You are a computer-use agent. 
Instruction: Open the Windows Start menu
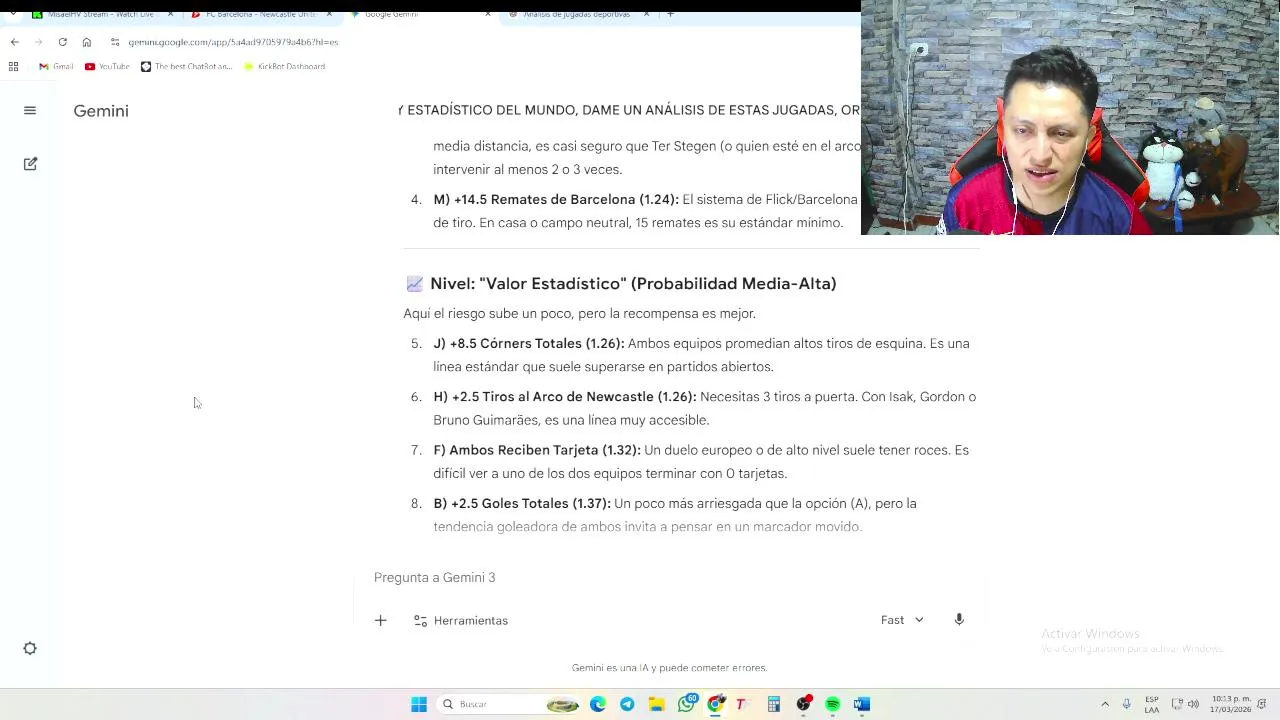click(x=419, y=704)
